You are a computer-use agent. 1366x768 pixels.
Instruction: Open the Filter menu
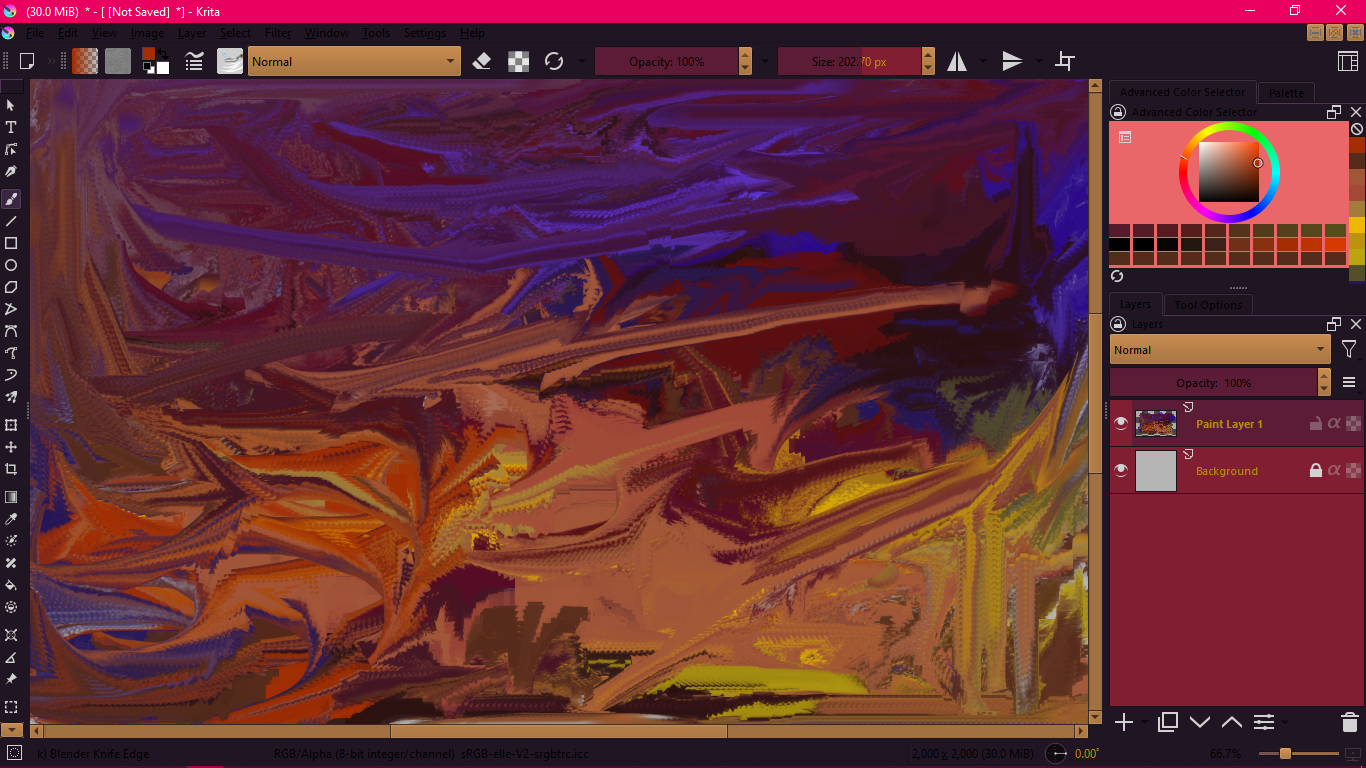pyautogui.click(x=277, y=32)
